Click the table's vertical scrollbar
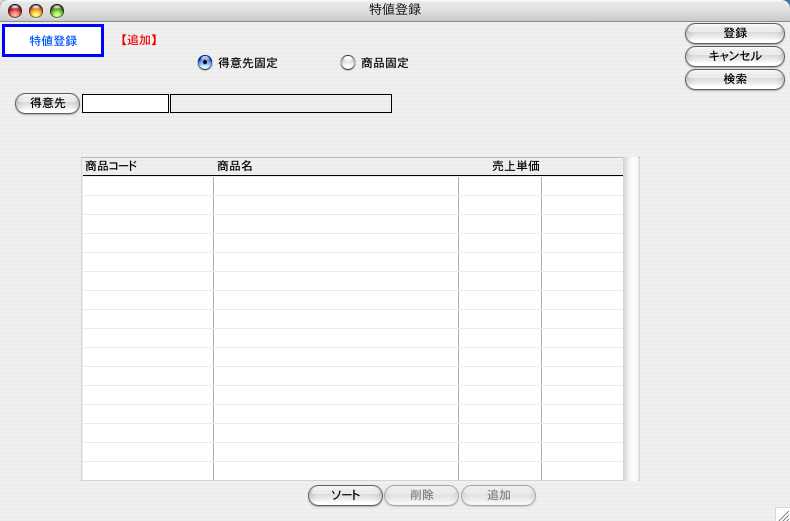 click(x=631, y=318)
